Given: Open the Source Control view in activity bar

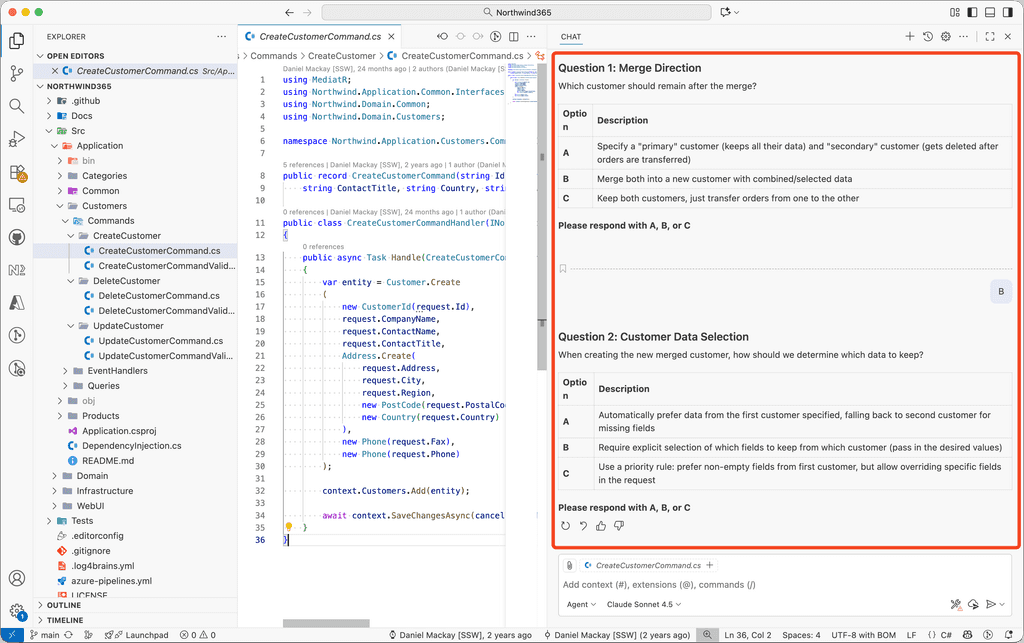Looking at the screenshot, I should point(17,73).
